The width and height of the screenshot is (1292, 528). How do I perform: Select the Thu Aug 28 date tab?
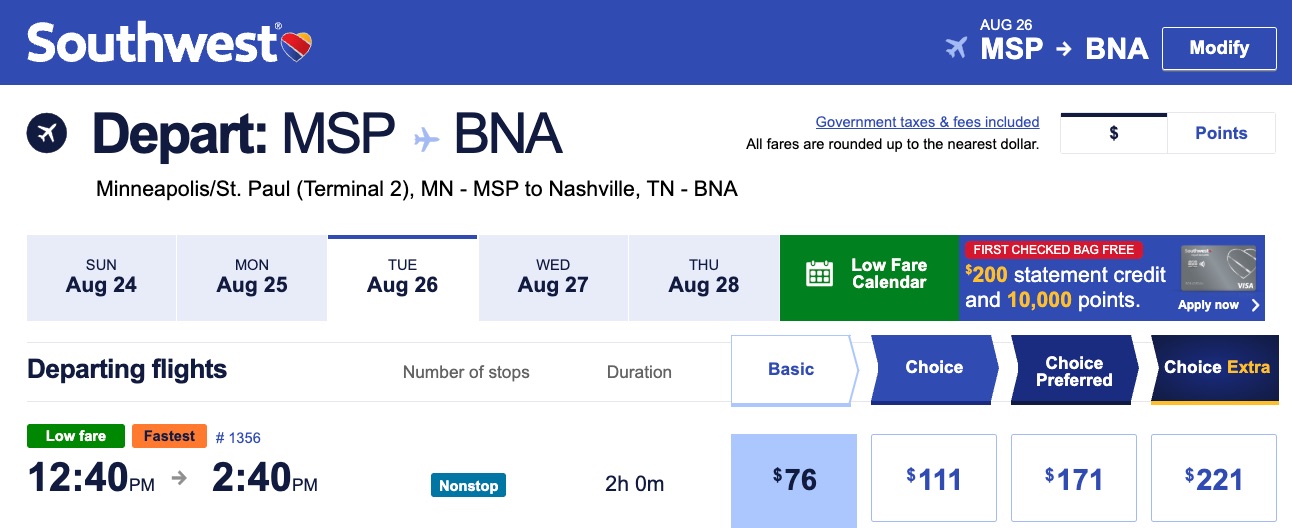coord(703,277)
